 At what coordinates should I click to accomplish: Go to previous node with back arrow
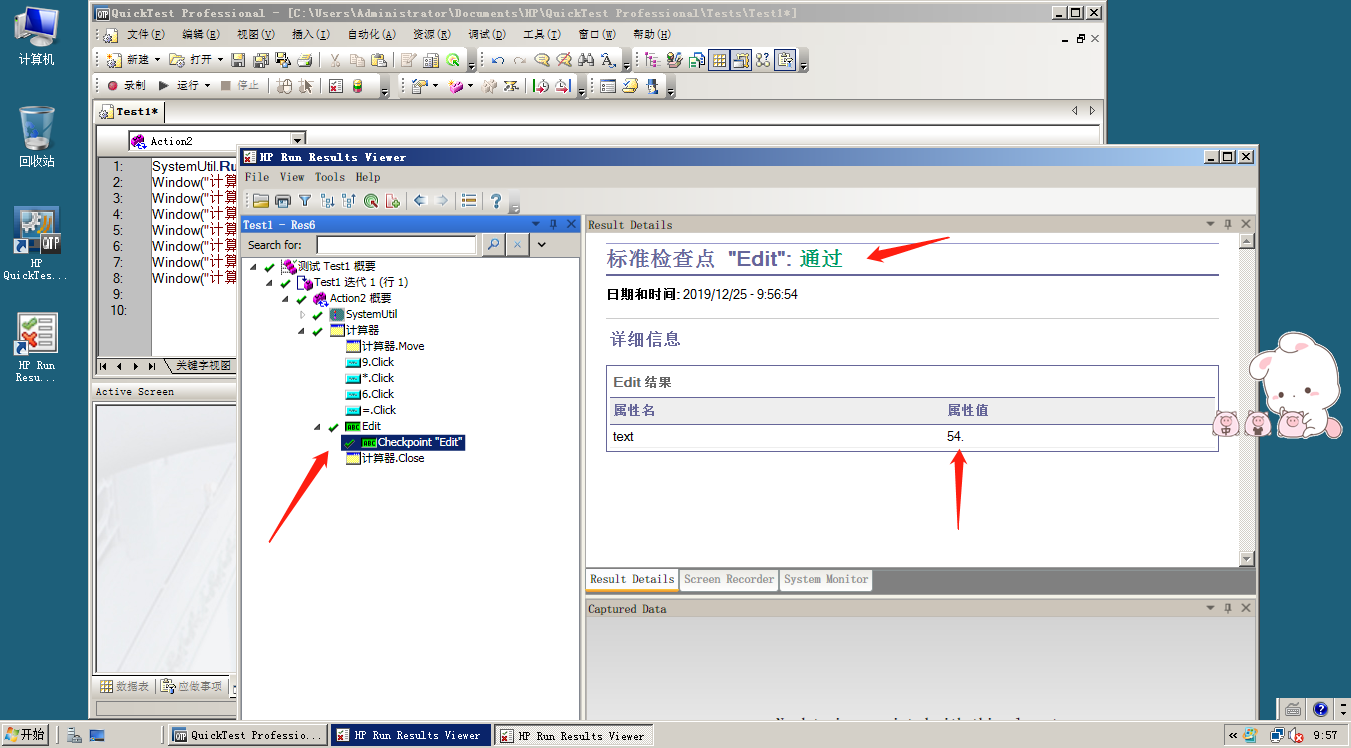tap(420, 200)
